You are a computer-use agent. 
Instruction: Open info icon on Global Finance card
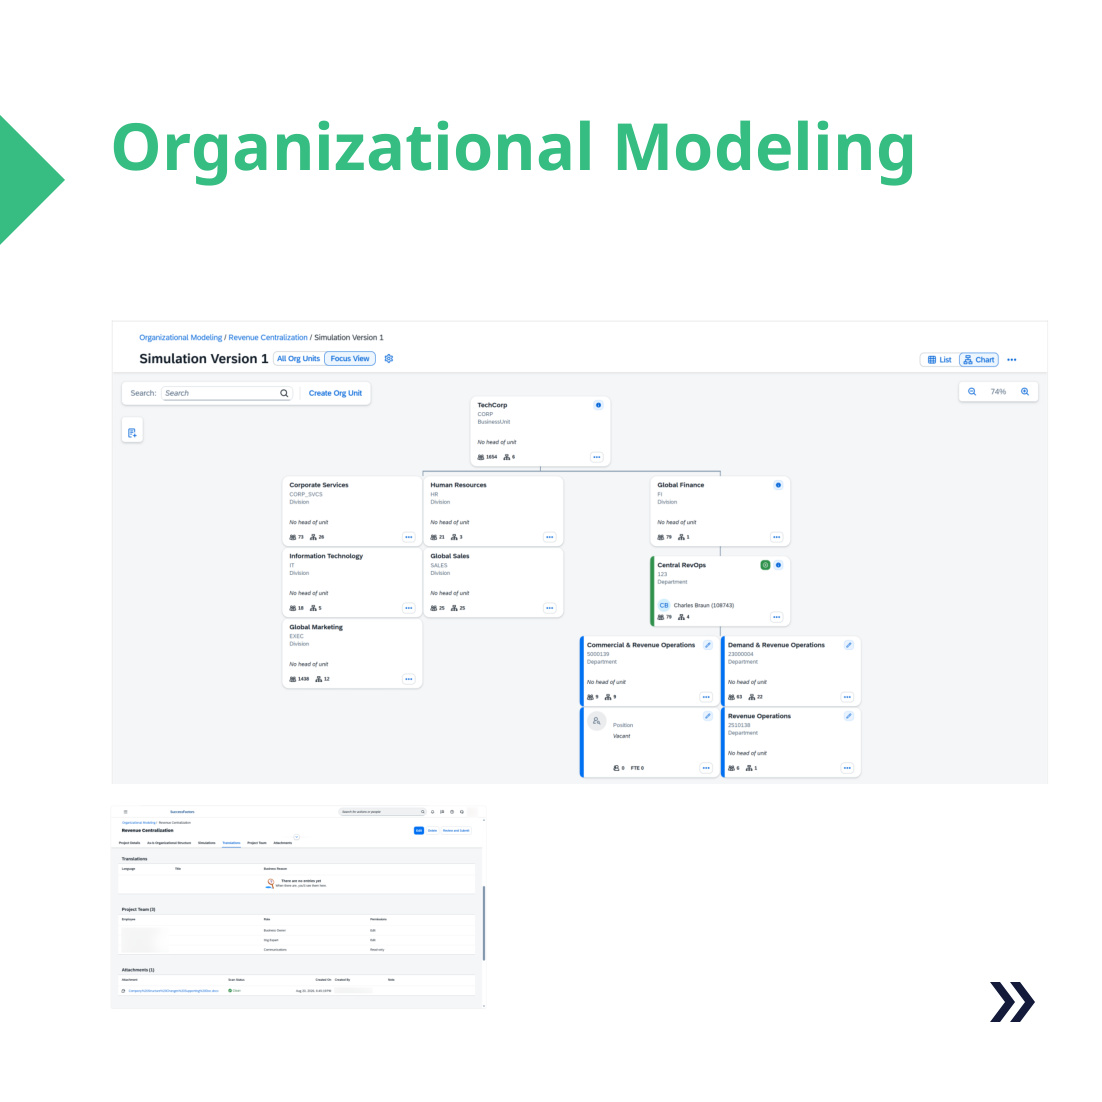click(778, 485)
